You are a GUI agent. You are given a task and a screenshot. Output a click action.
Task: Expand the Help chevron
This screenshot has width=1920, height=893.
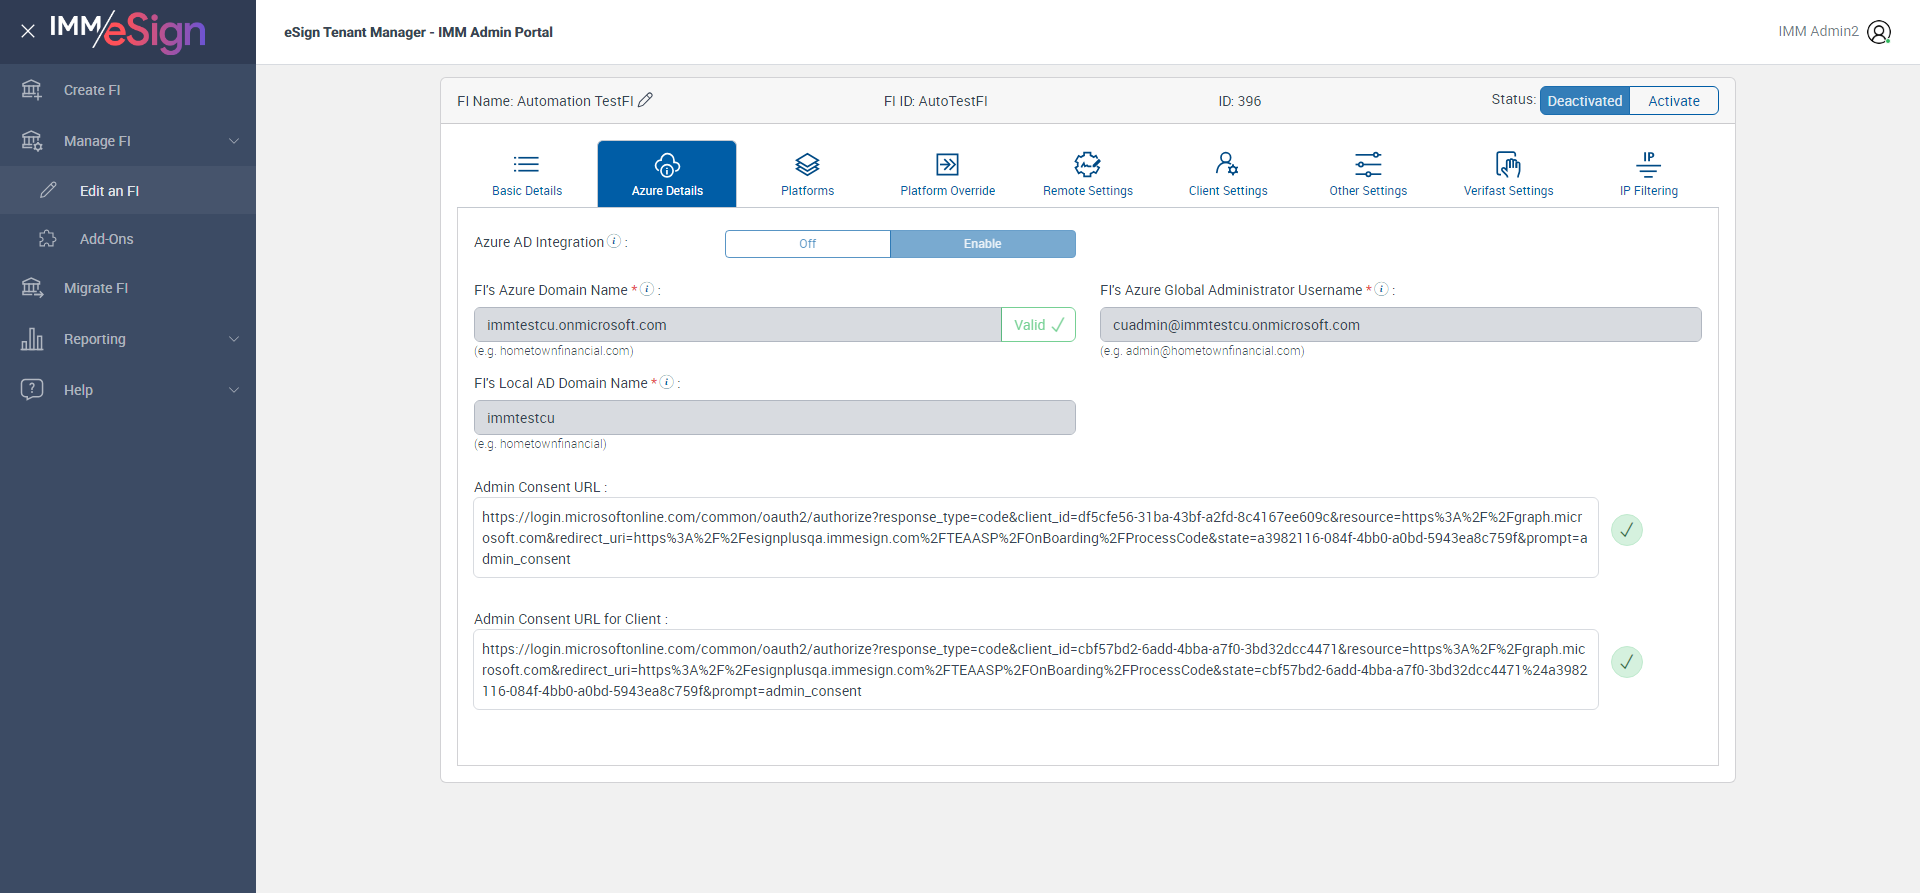(x=234, y=390)
